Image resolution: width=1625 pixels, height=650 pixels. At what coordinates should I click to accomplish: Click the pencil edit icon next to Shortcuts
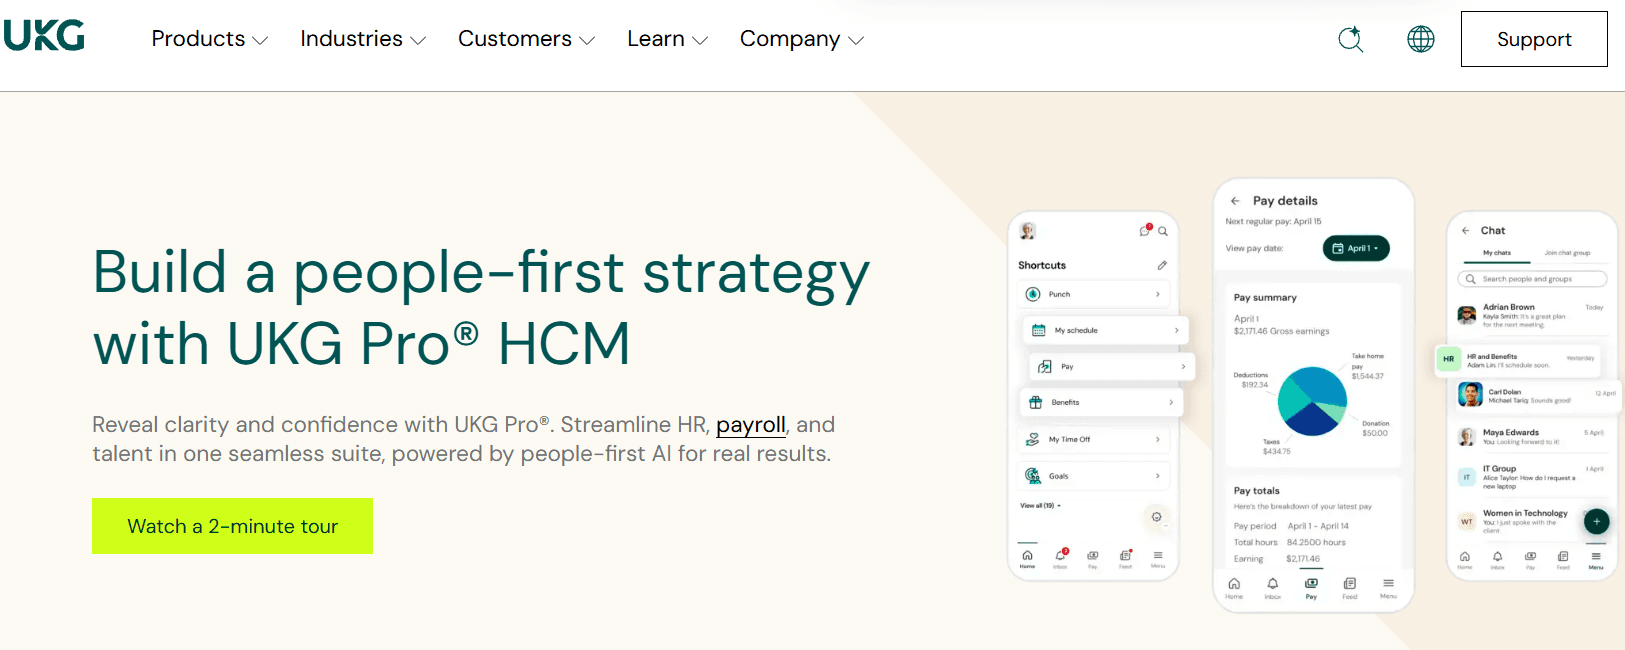coord(1162,265)
